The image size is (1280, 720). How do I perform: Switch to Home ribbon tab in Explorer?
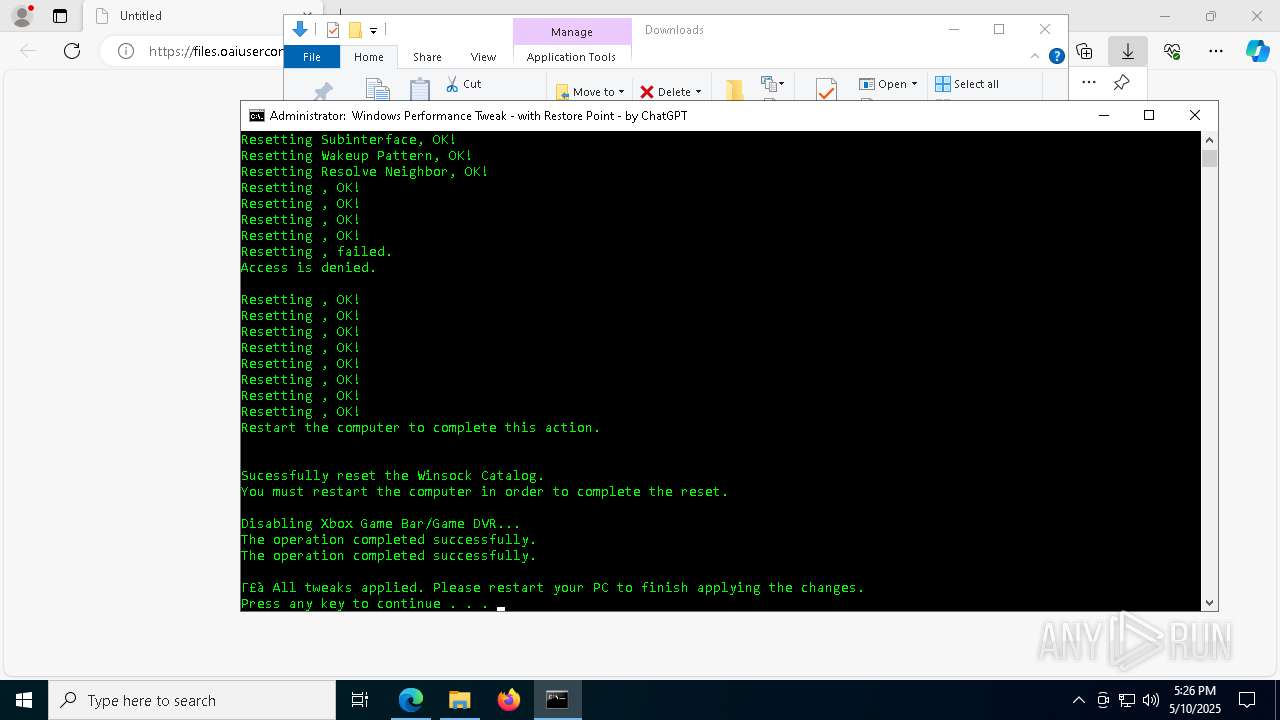coord(369,57)
